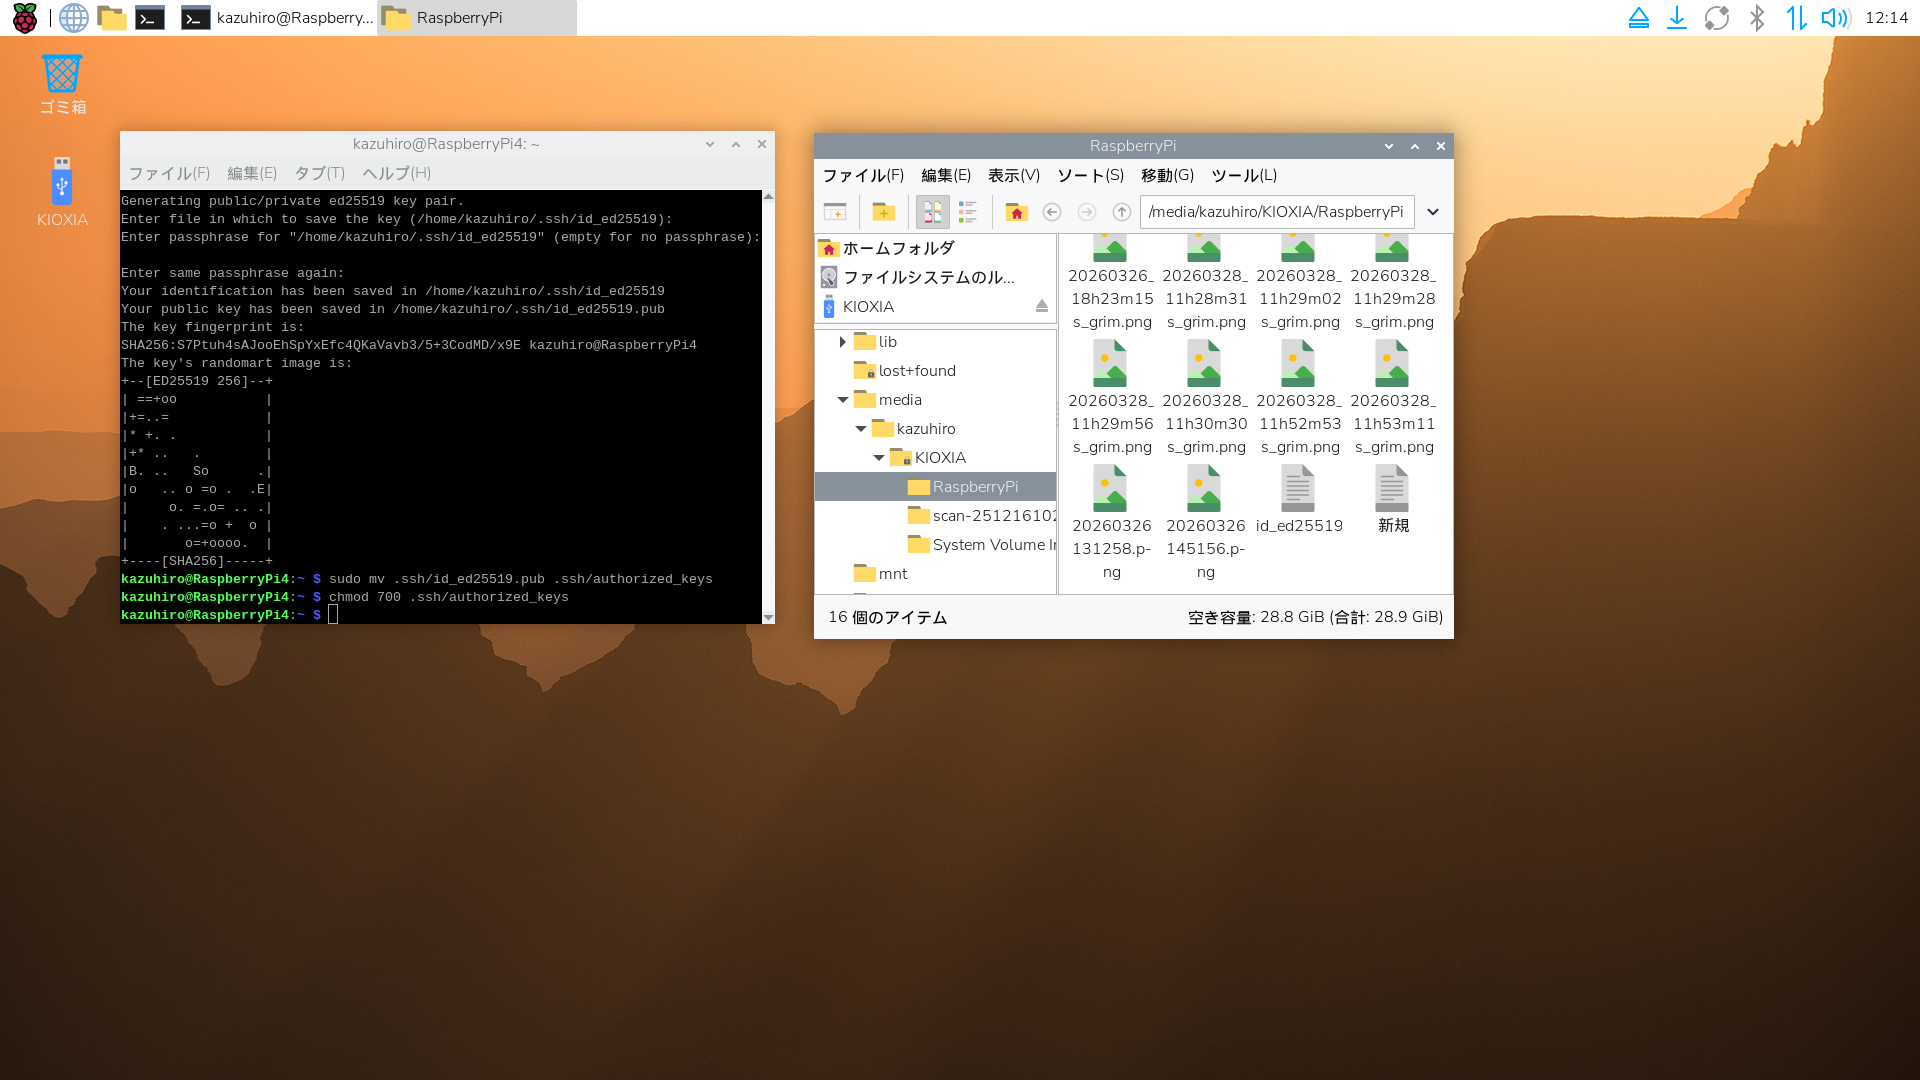Click the path address field
The height and width of the screenshot is (1080, 1920).
click(1275, 212)
